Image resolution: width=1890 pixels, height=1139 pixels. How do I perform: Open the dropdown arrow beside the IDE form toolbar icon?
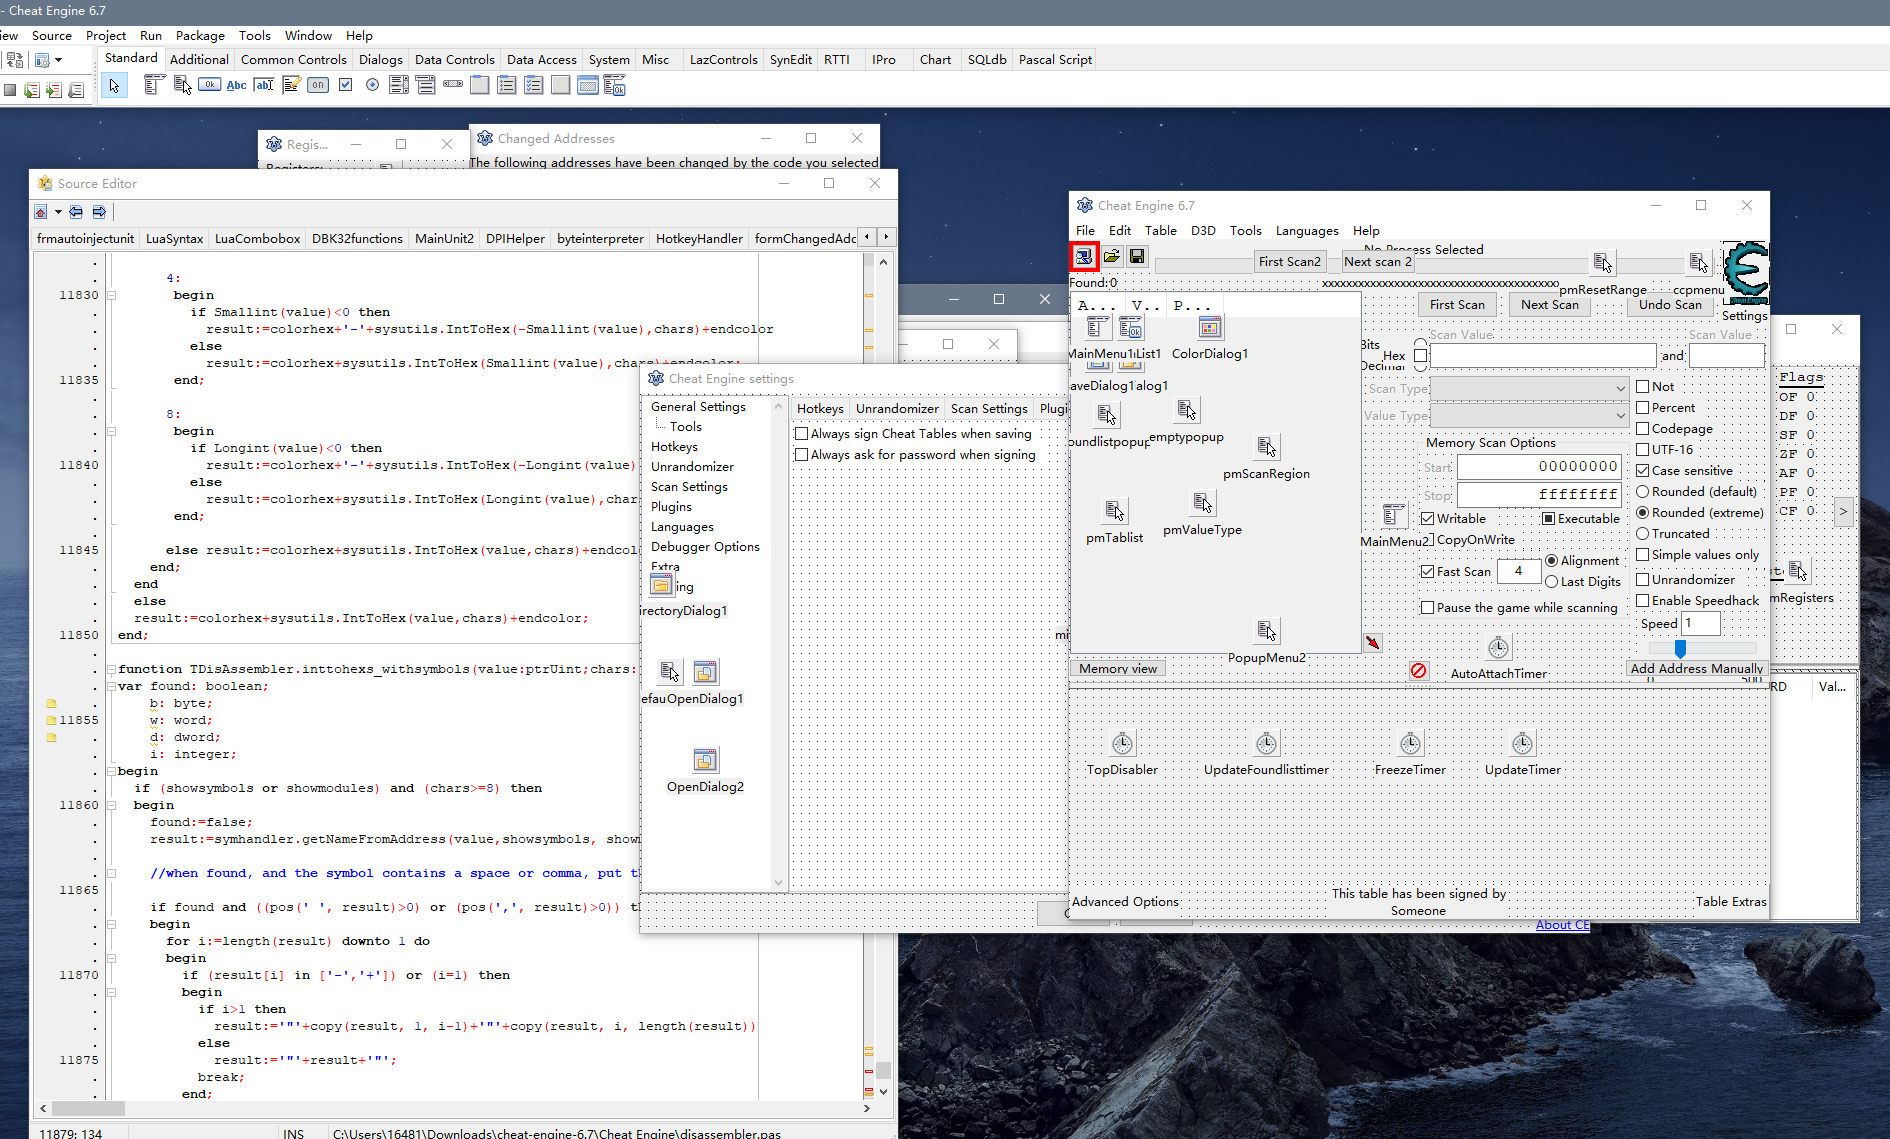59,60
